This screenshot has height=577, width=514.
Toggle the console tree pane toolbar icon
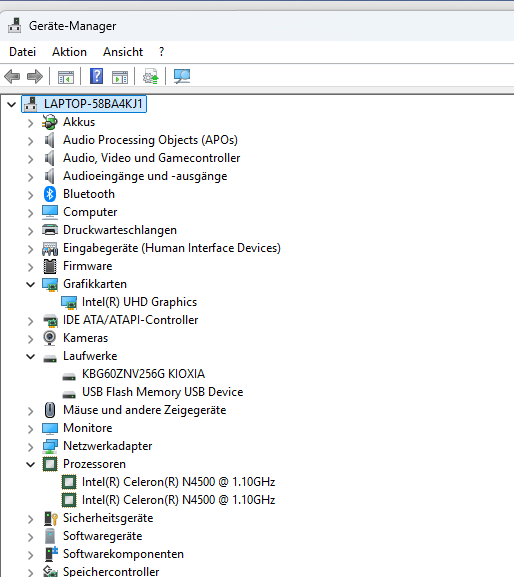(66, 77)
